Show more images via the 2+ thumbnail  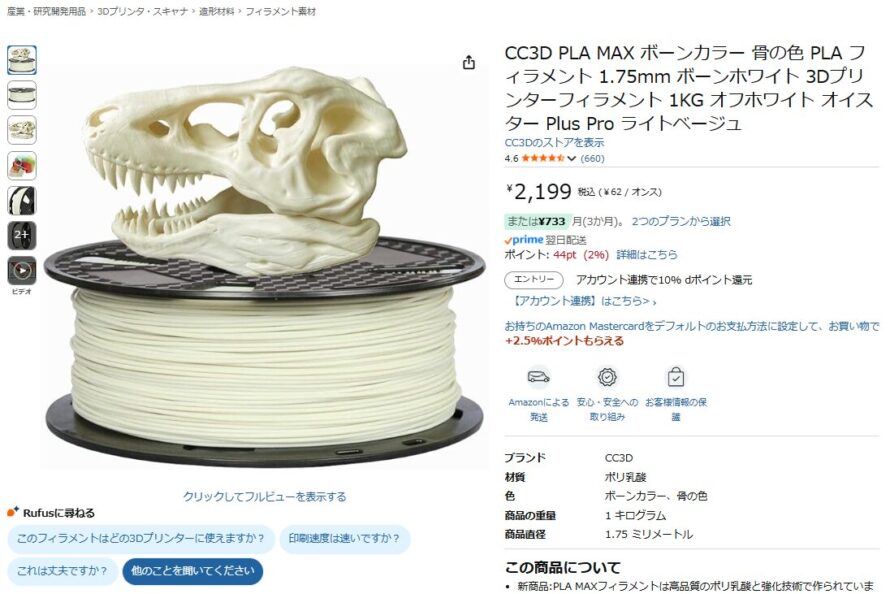click(22, 235)
